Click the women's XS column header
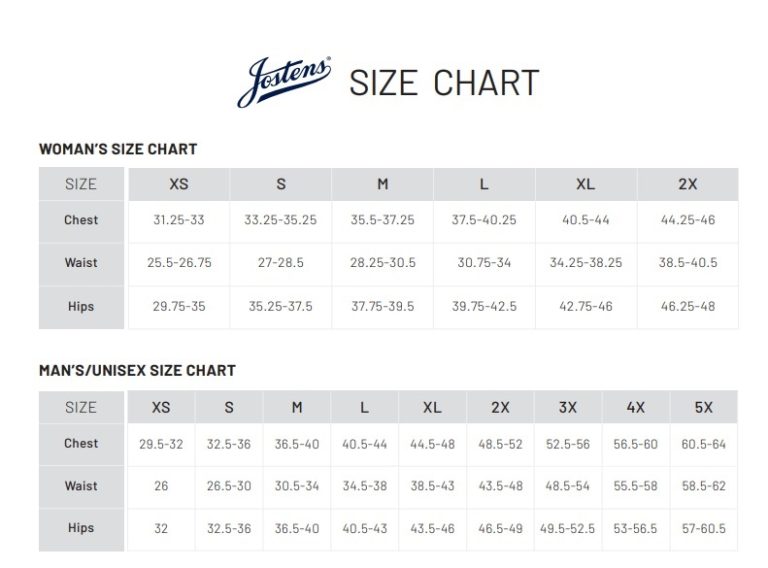 (x=179, y=184)
